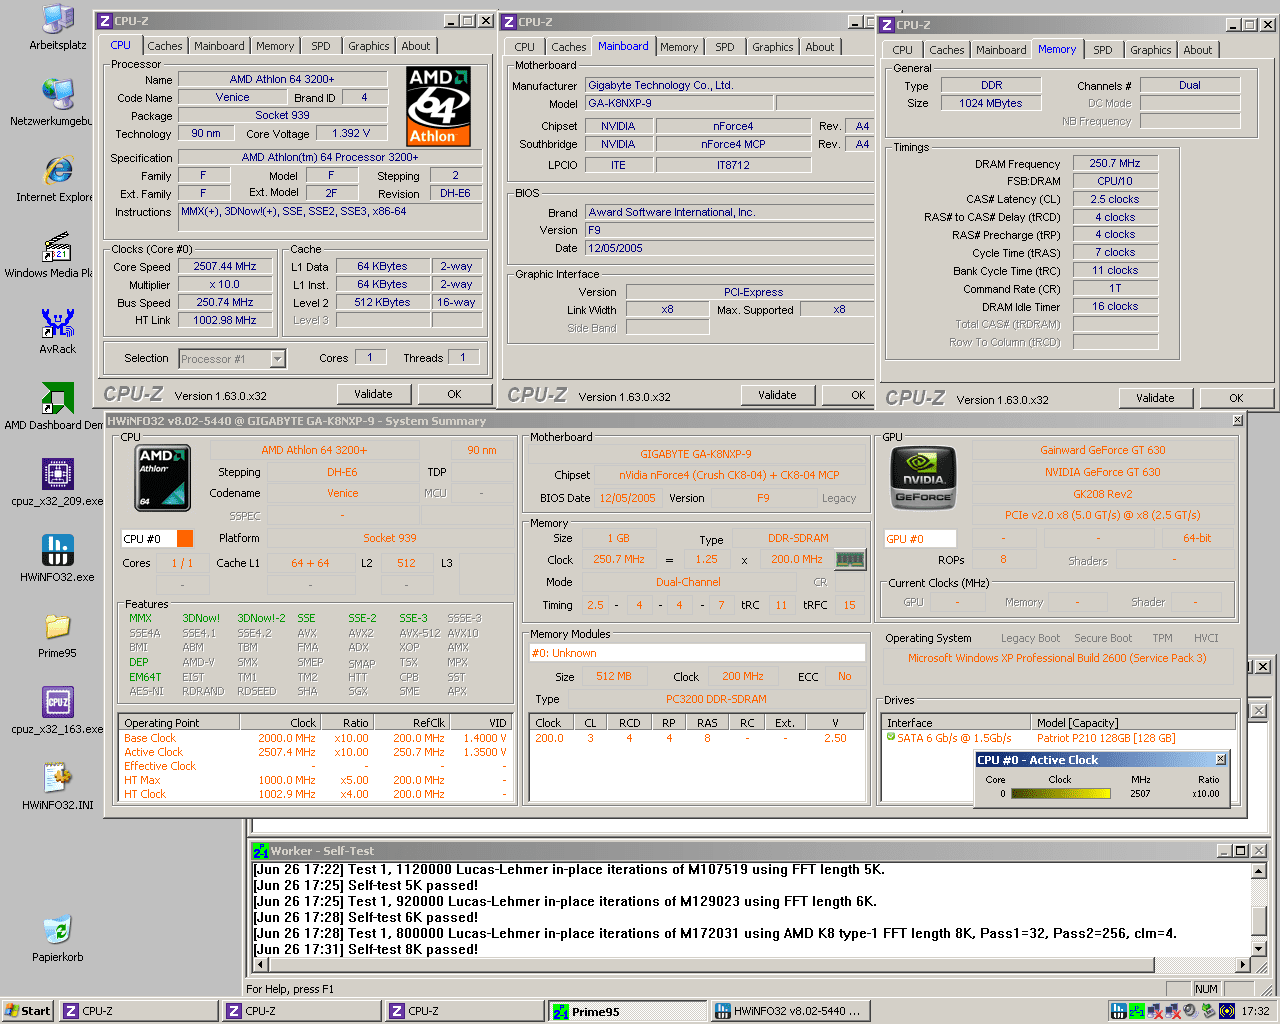Click Validate in the CPU-Z window showing memory Timings
The height and width of the screenshot is (1024, 1280).
coord(1155,398)
